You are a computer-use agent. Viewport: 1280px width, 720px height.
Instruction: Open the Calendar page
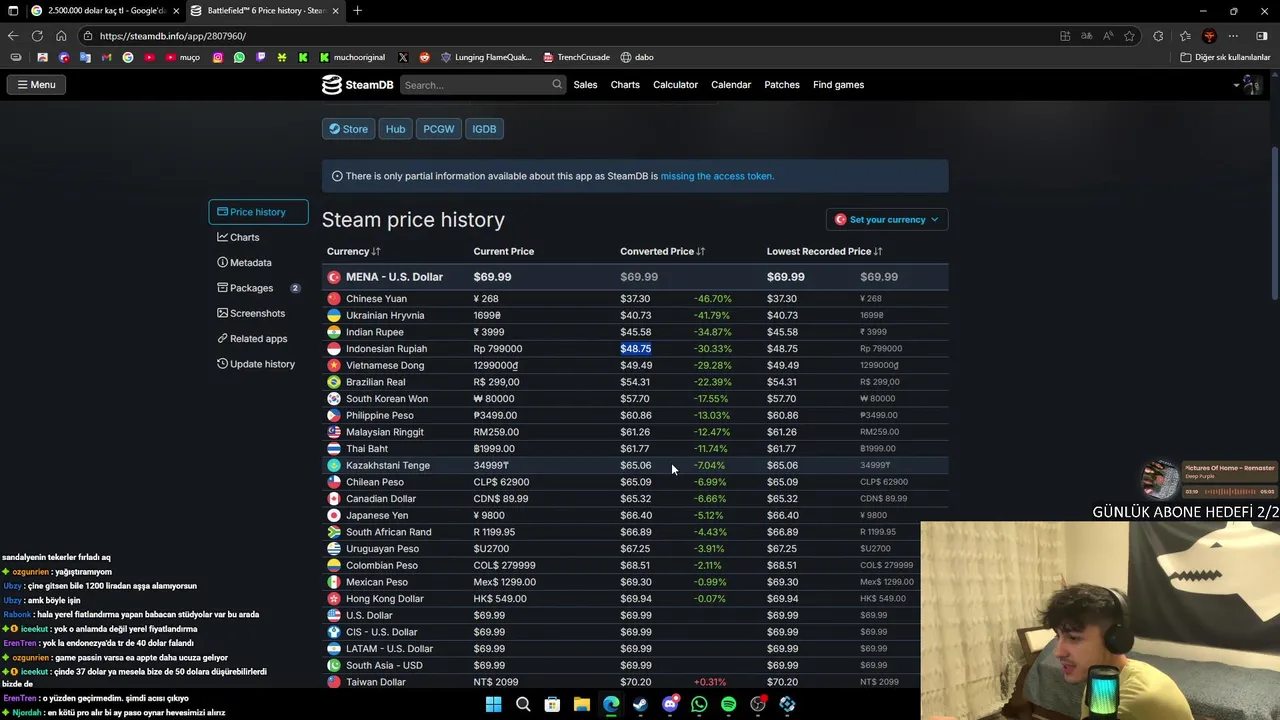tap(731, 85)
